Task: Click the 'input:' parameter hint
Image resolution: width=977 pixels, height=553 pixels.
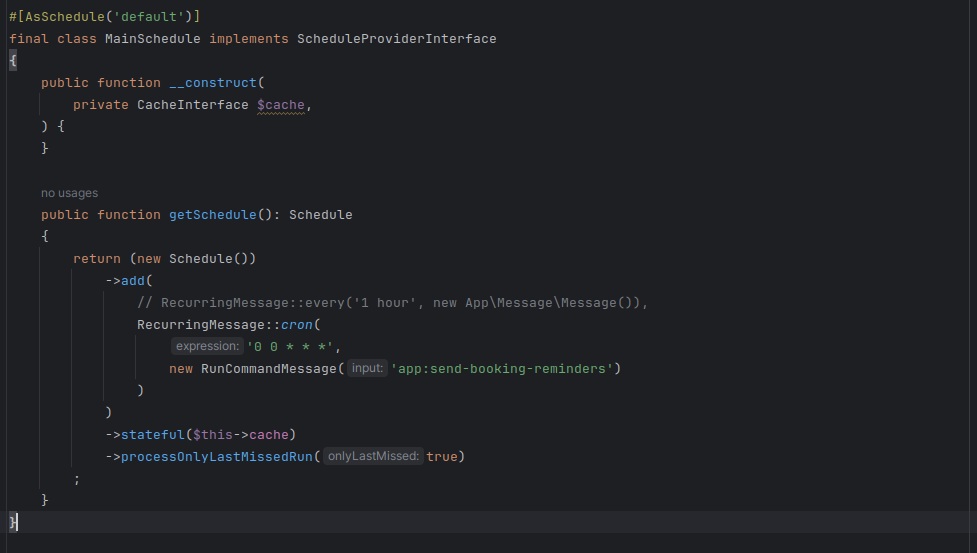Action: [367, 368]
